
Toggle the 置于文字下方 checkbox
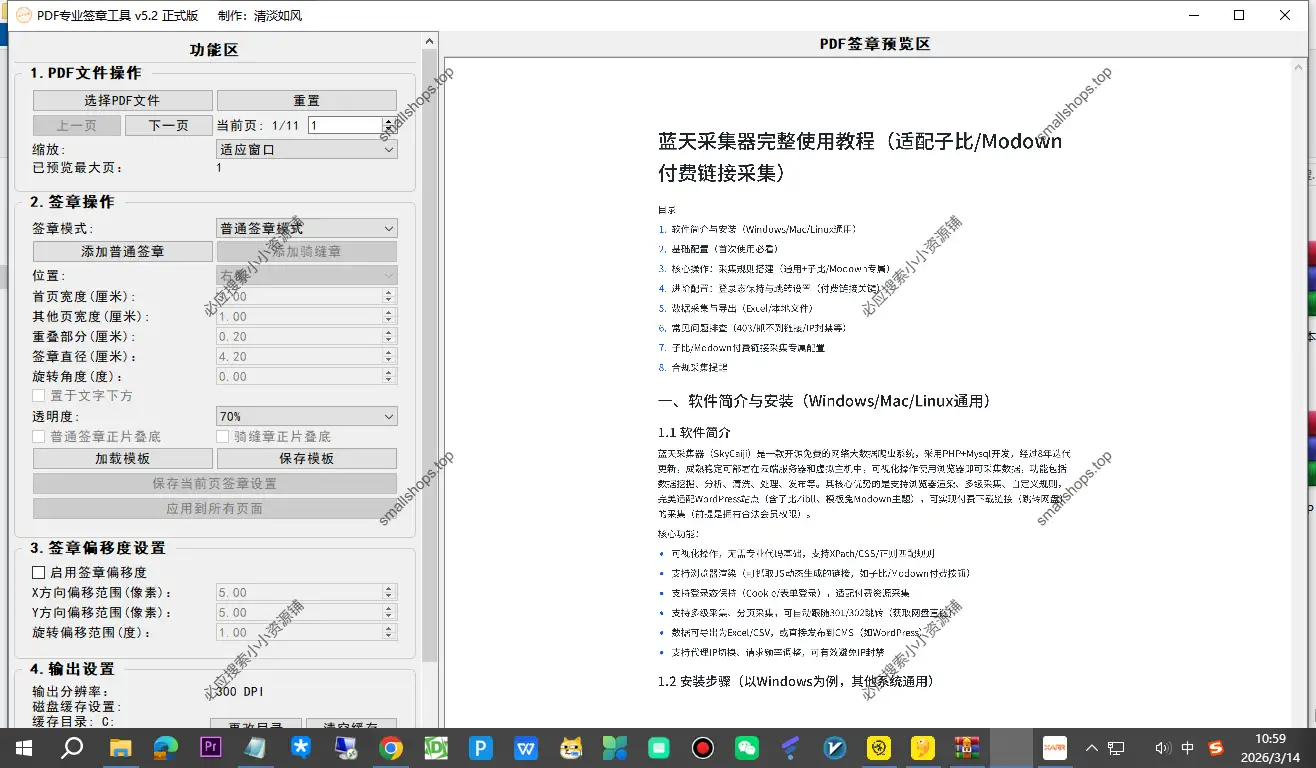(38, 395)
